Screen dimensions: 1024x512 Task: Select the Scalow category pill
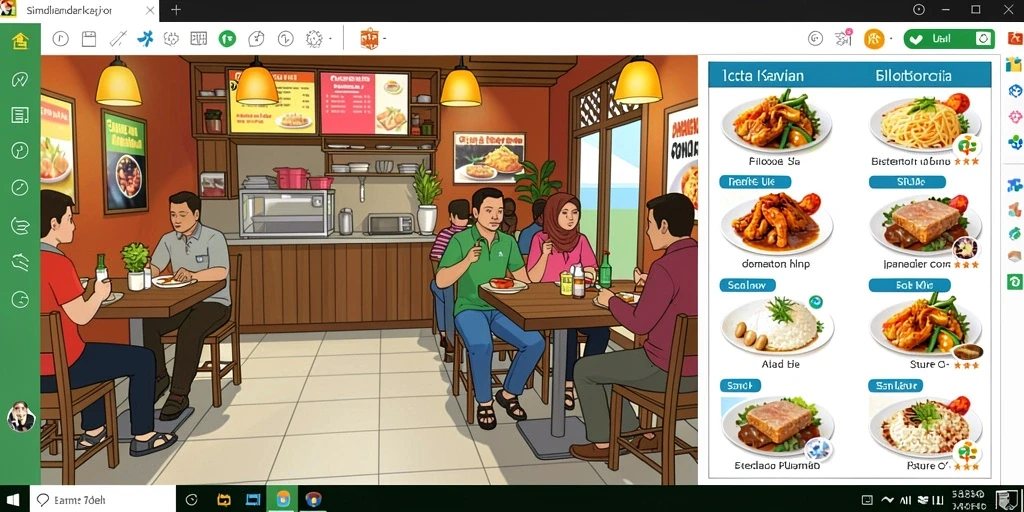pos(747,285)
